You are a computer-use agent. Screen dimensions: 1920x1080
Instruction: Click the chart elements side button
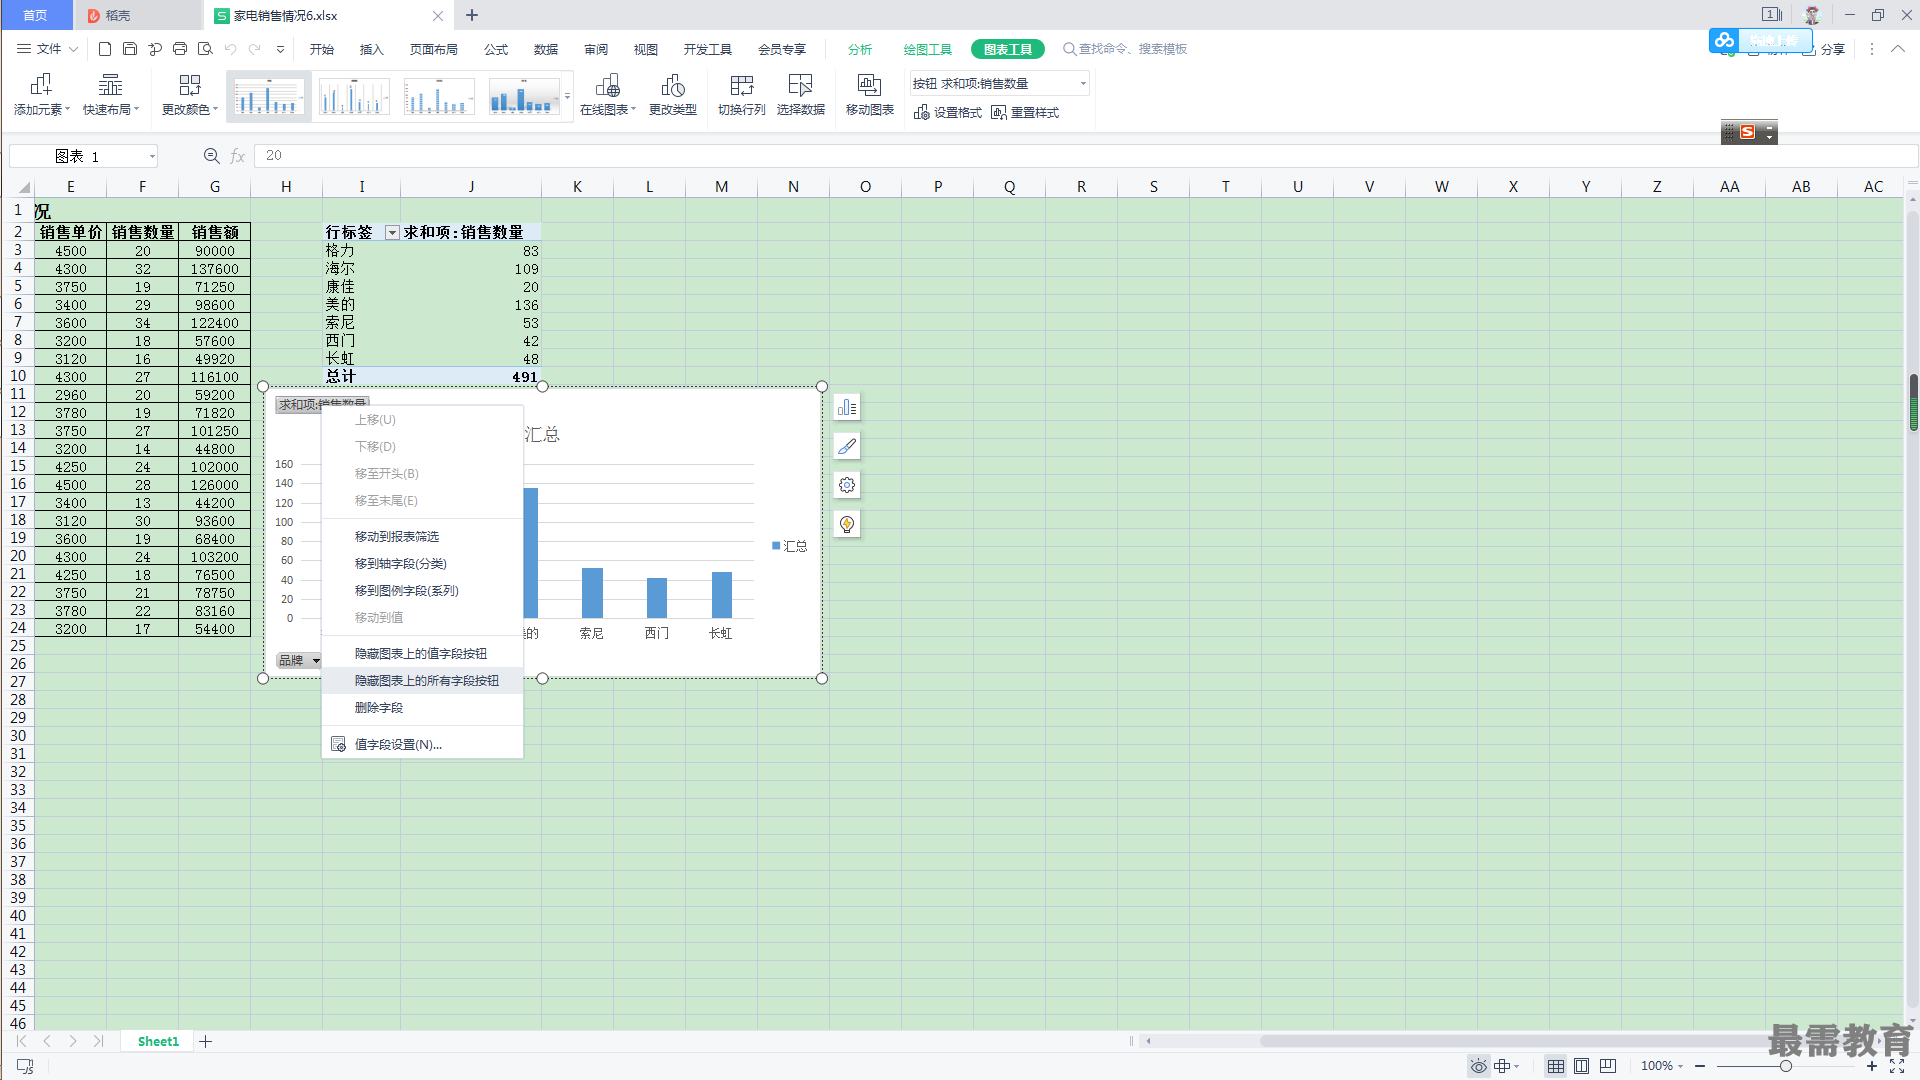pos(847,407)
